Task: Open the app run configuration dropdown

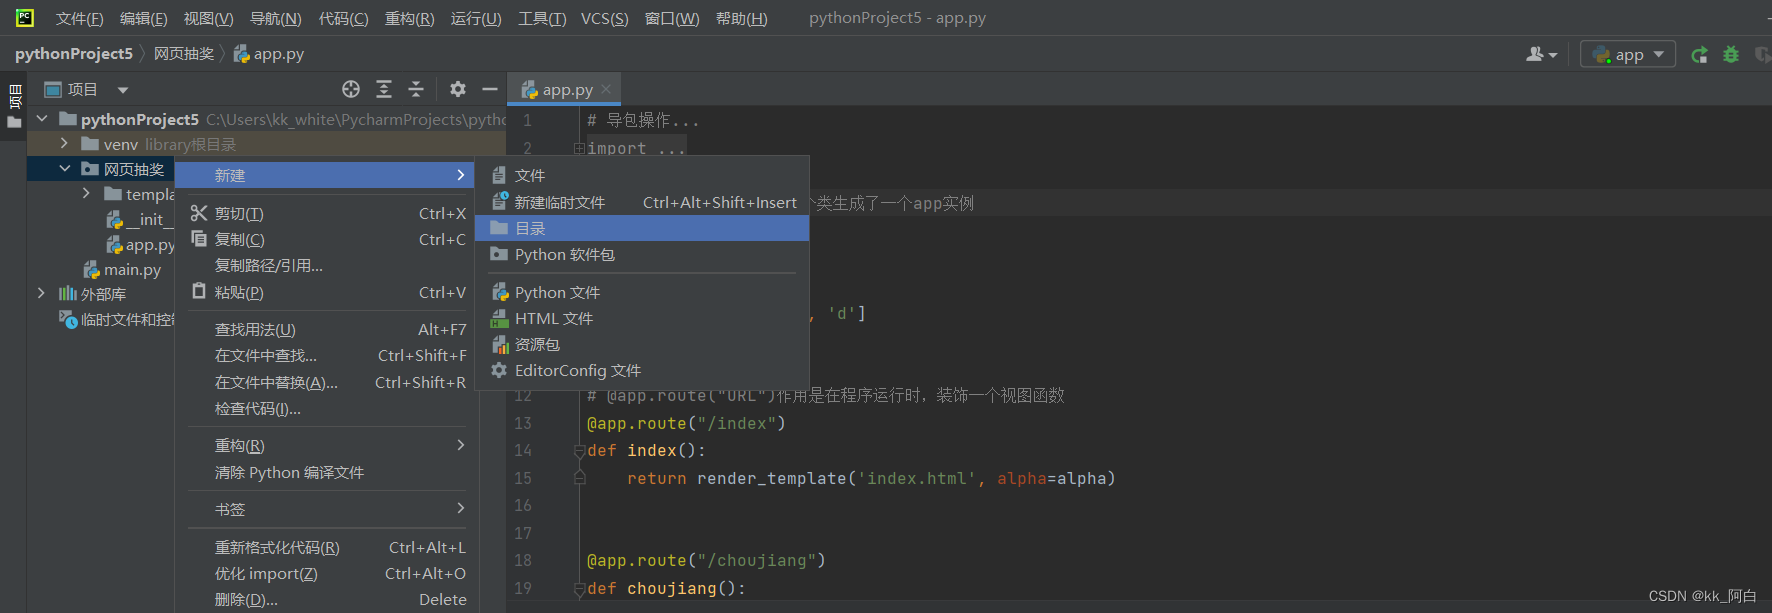Action: coord(1628,54)
